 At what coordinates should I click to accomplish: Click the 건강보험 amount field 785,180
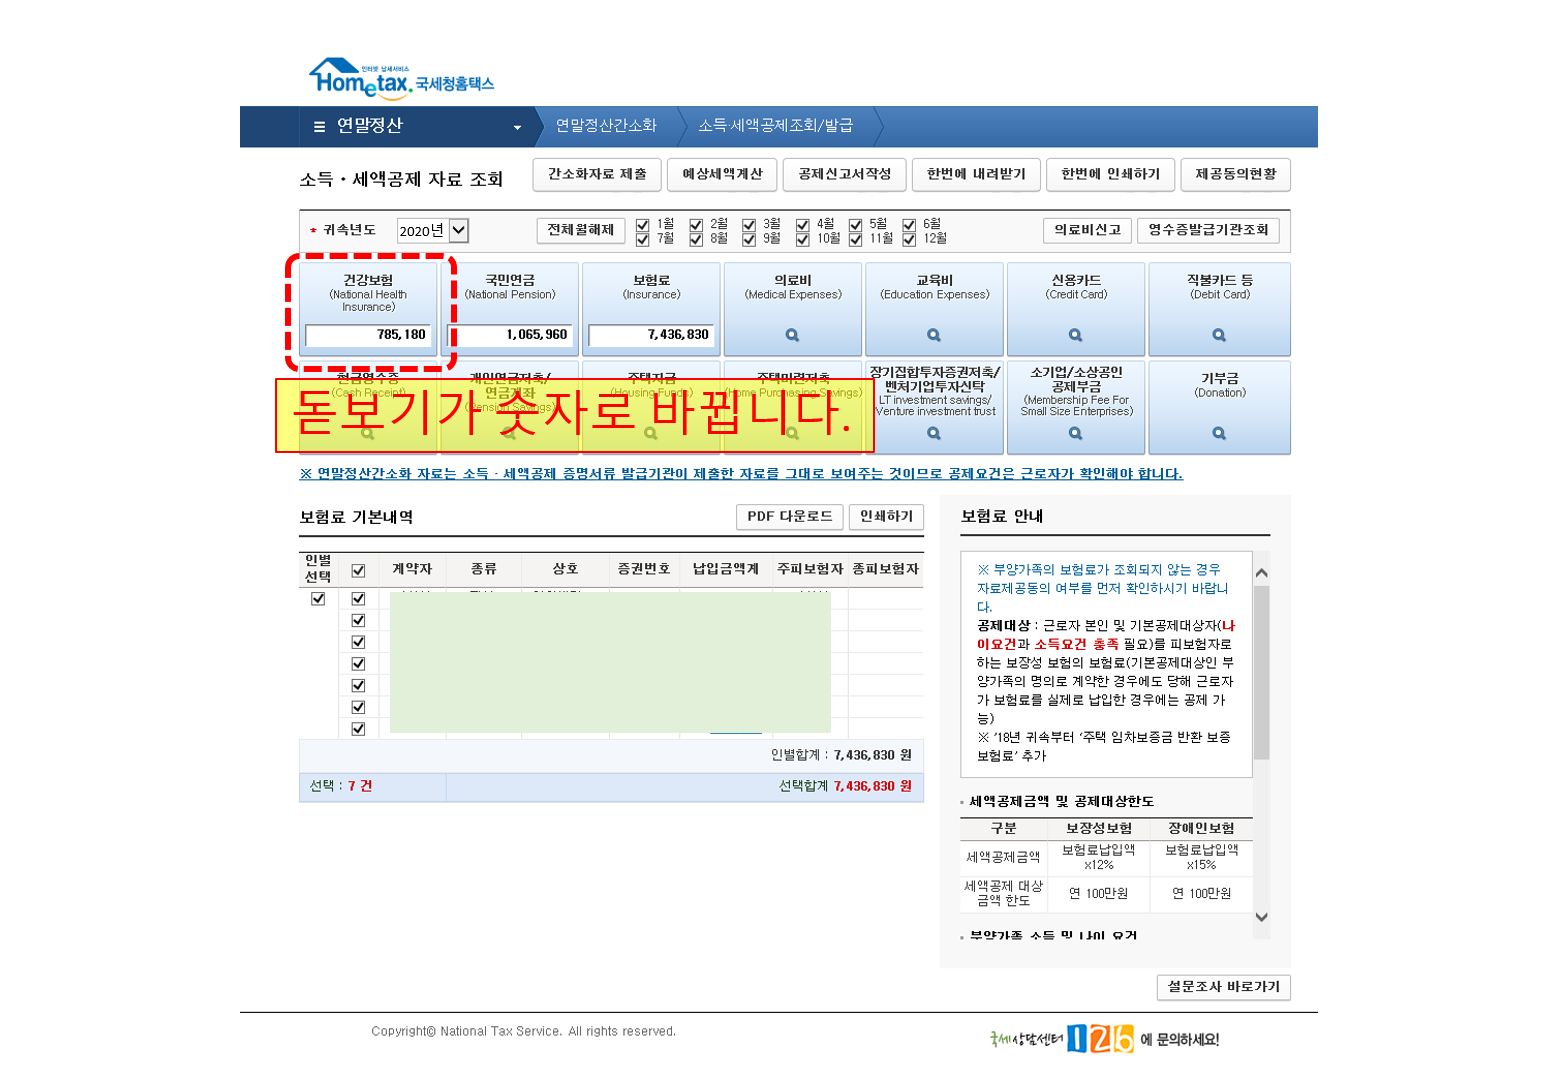click(368, 335)
